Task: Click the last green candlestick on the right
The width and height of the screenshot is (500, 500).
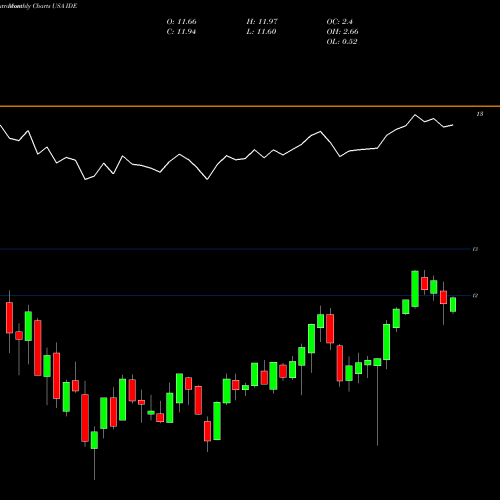Action: [453, 305]
